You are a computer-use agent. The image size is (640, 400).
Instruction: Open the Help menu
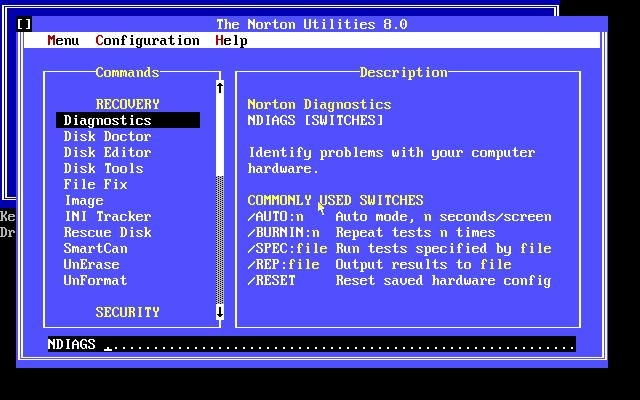tap(231, 40)
